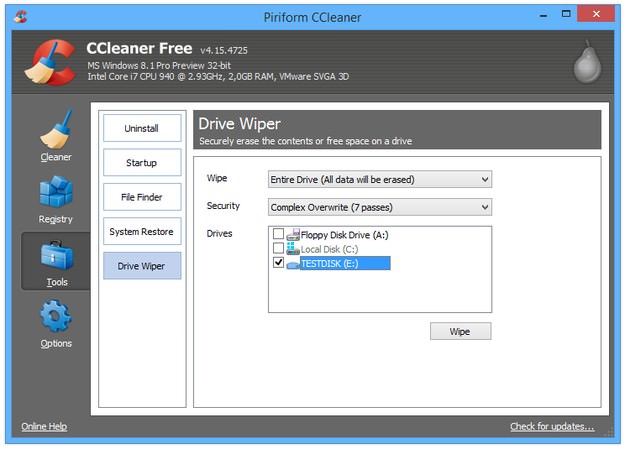Click the Wipe button
This screenshot has height=449, width=625.
(460, 332)
